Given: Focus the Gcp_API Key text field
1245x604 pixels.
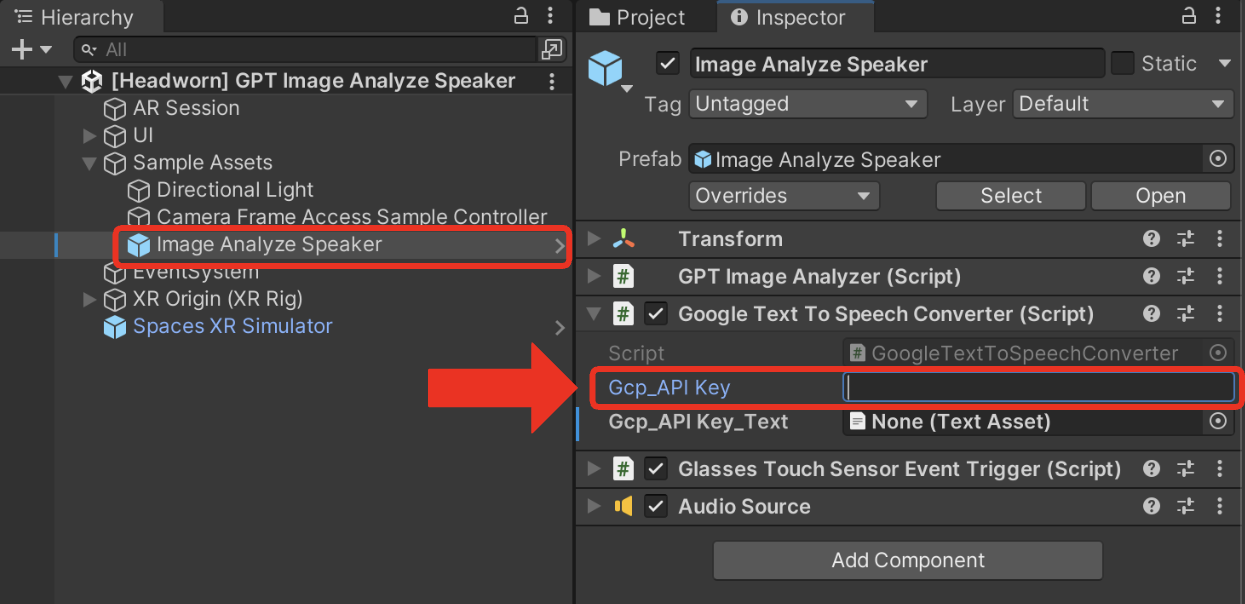Looking at the screenshot, I should tap(1039, 388).
